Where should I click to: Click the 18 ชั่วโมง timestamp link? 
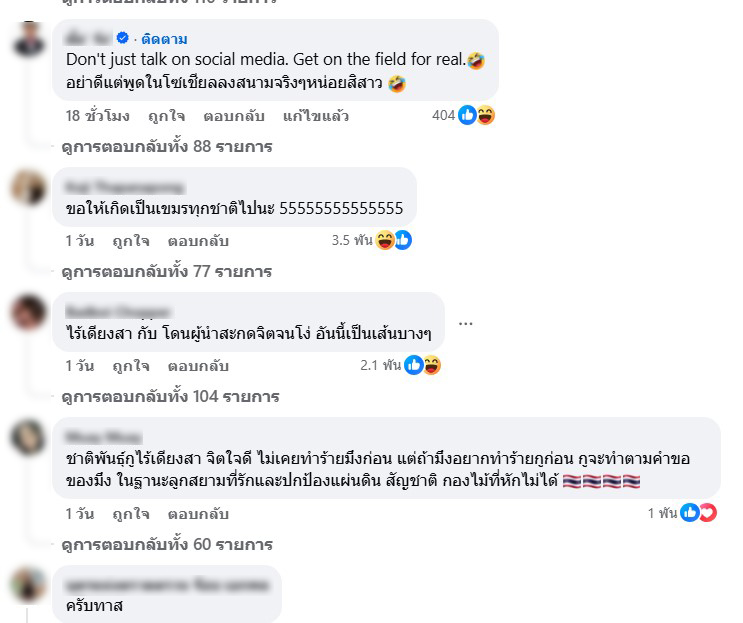97,116
